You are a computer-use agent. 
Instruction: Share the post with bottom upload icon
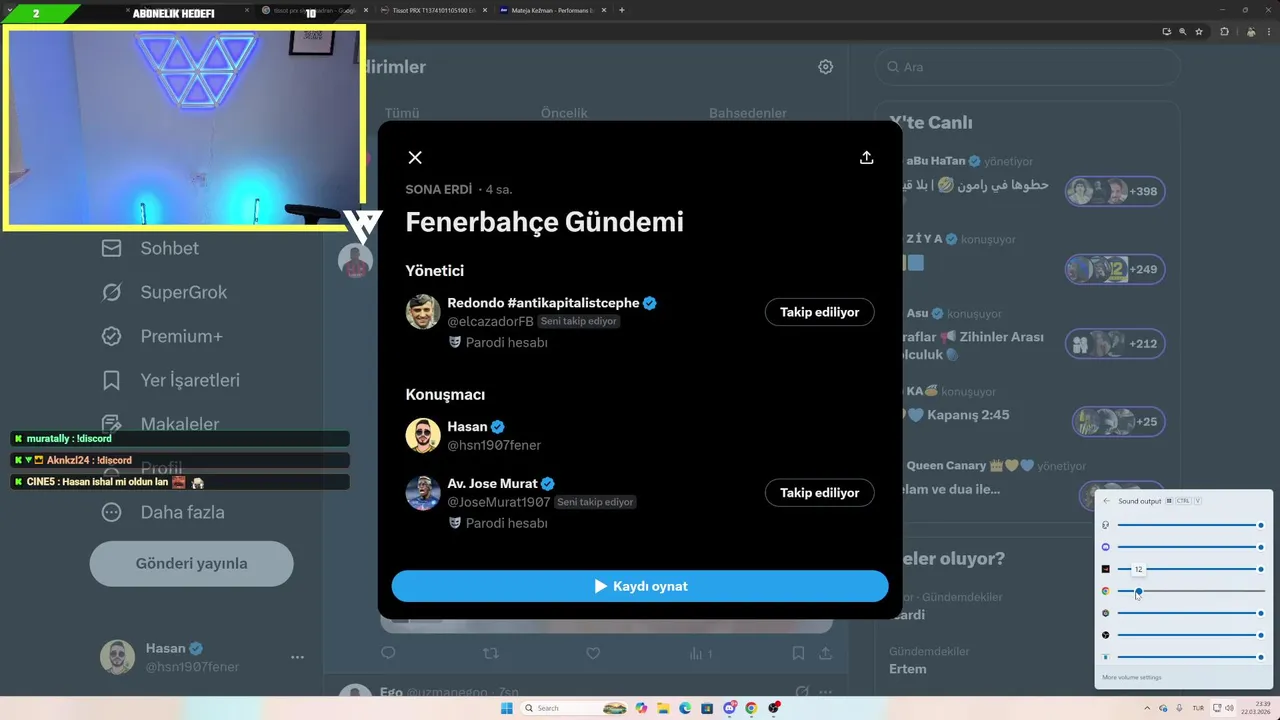click(x=826, y=653)
